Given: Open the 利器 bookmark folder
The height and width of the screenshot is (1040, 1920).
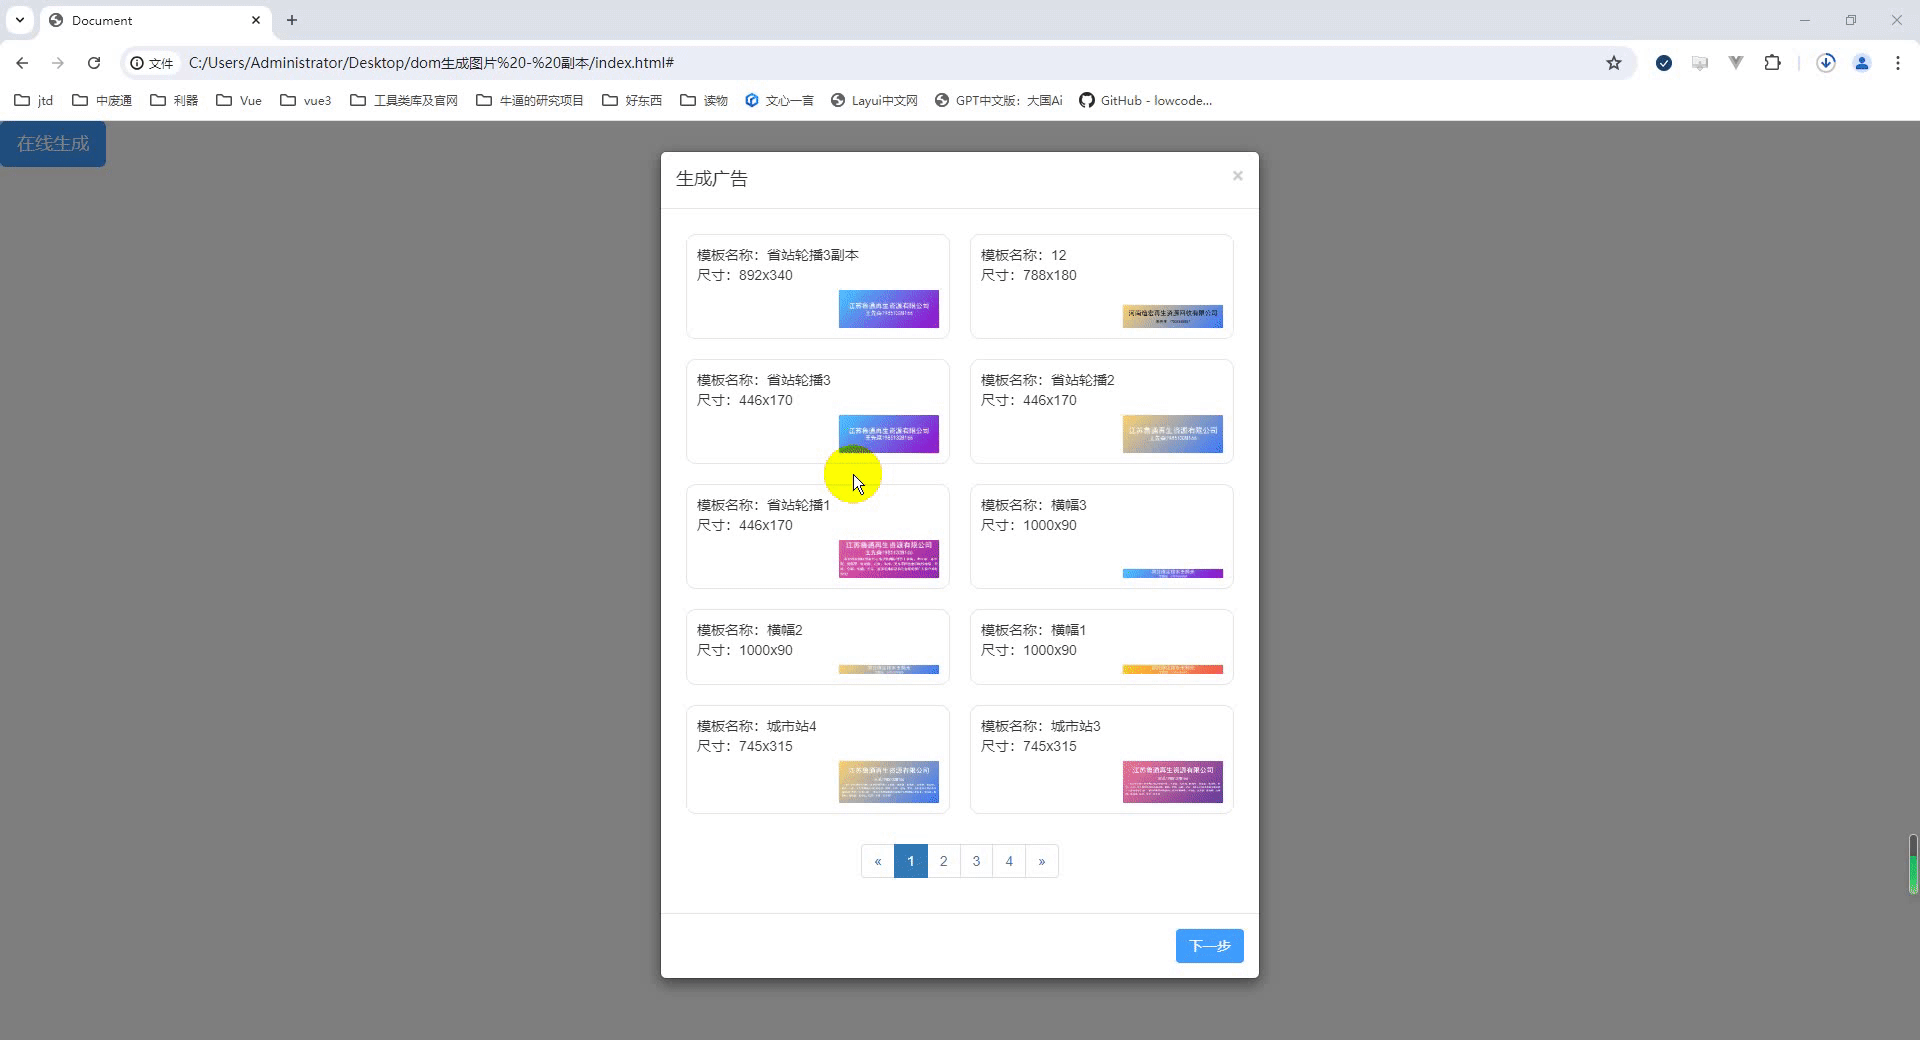Looking at the screenshot, I should point(174,100).
